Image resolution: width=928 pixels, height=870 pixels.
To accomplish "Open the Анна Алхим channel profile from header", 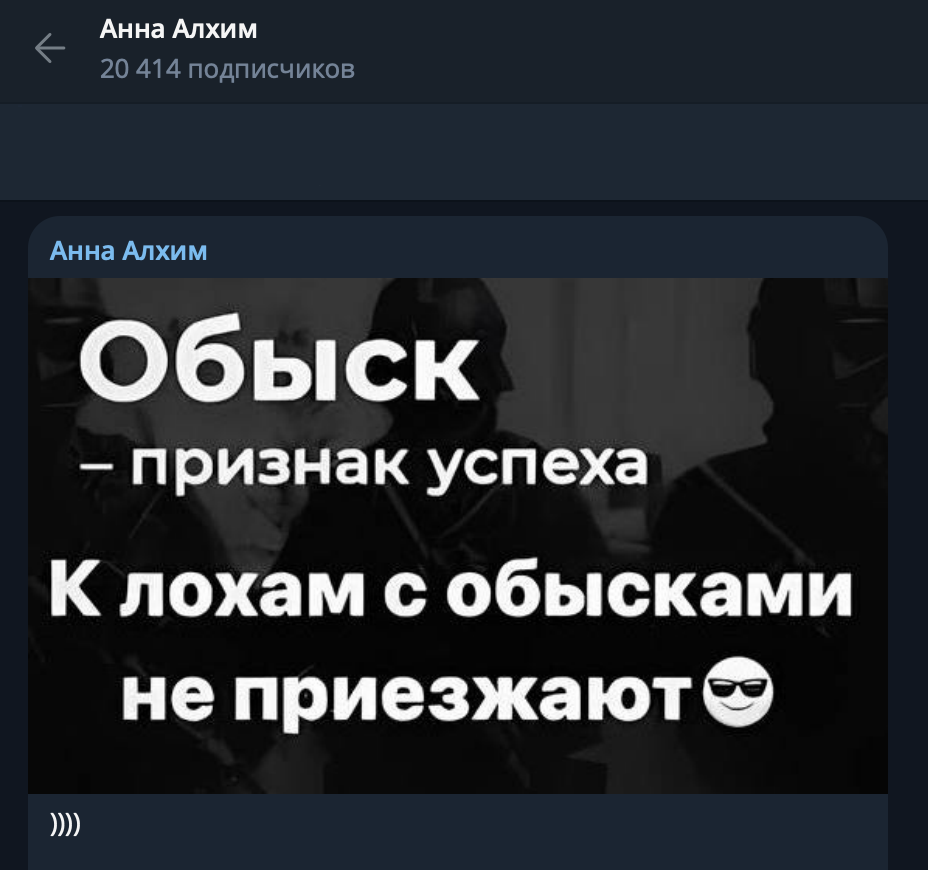I will click(178, 29).
